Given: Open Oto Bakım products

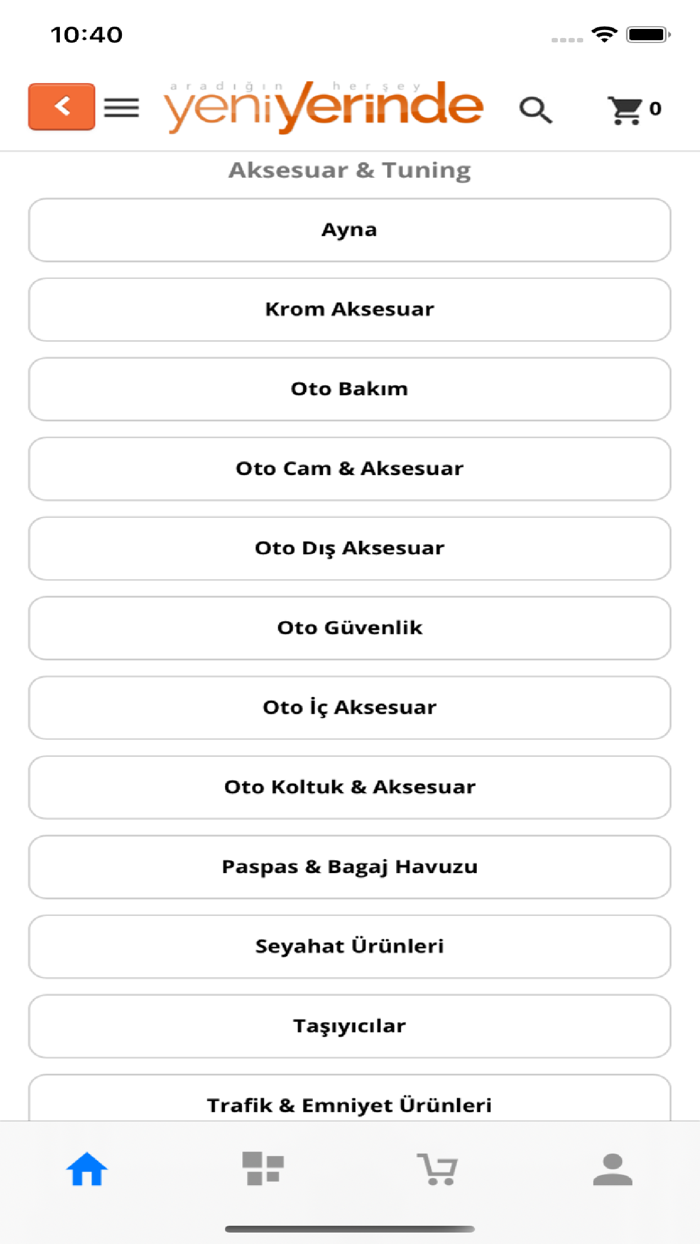Looking at the screenshot, I should (349, 389).
